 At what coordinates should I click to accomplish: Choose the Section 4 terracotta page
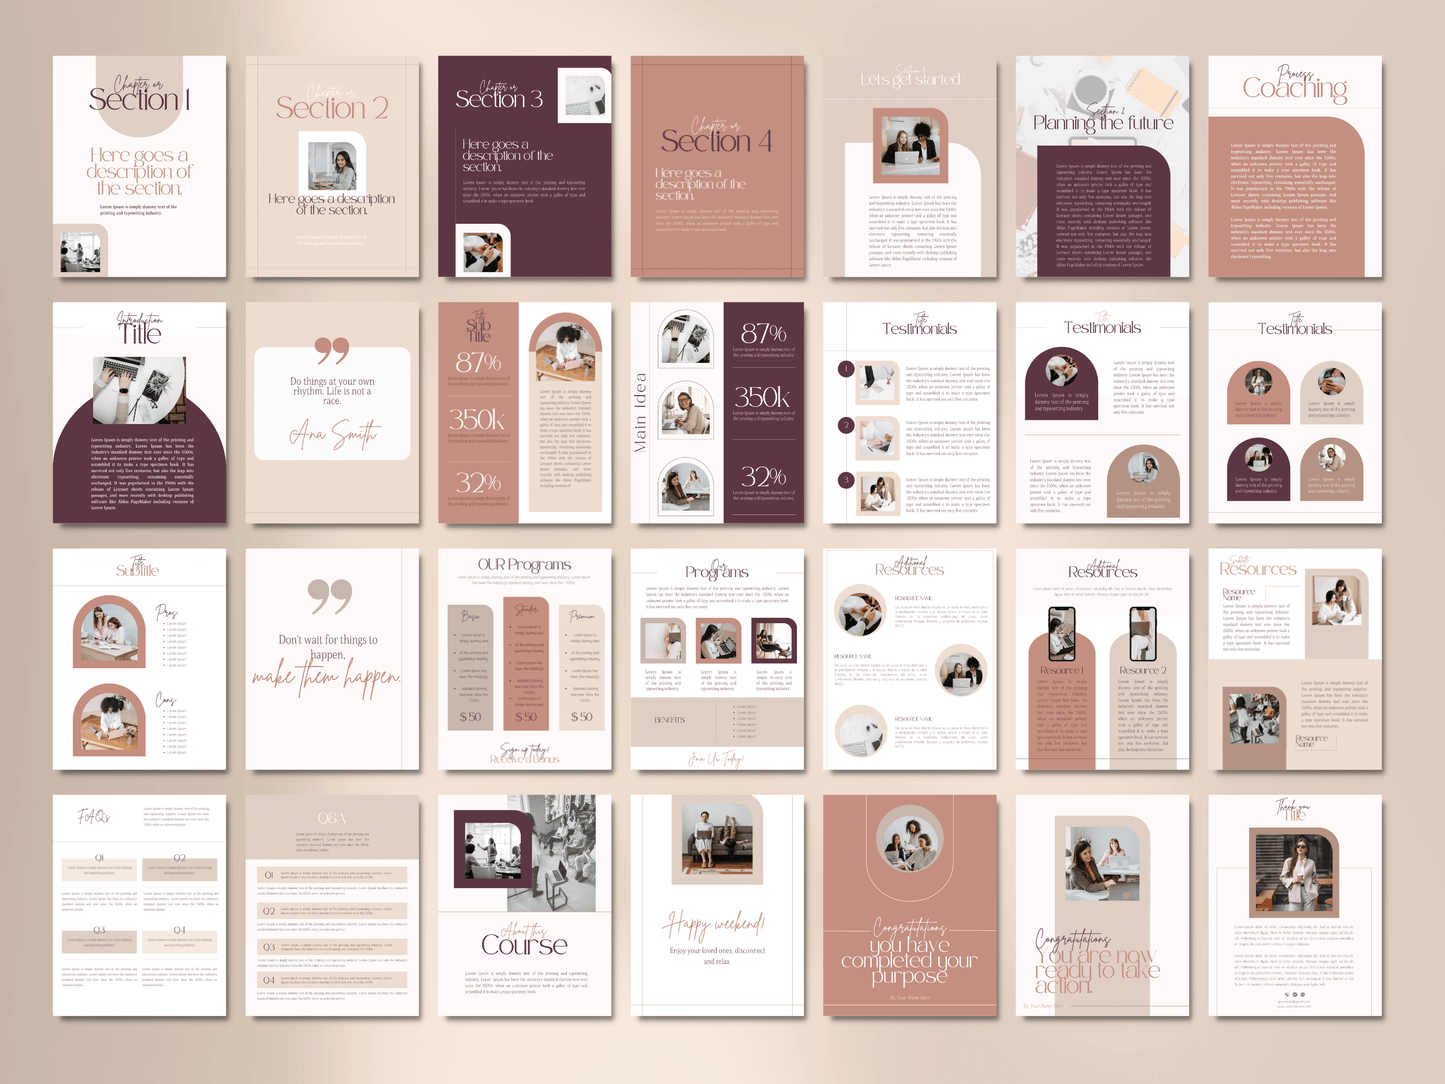(x=717, y=167)
